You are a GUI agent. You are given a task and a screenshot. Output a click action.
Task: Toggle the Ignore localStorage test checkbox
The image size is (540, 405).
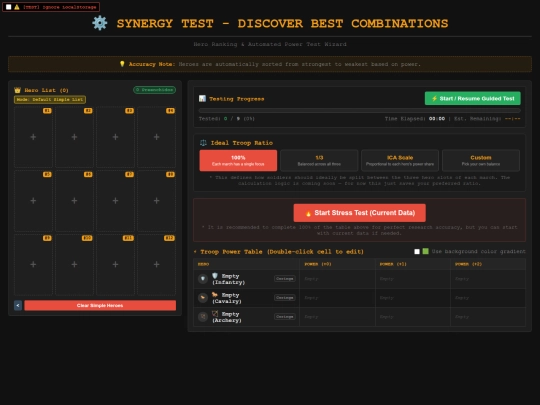(9, 7)
